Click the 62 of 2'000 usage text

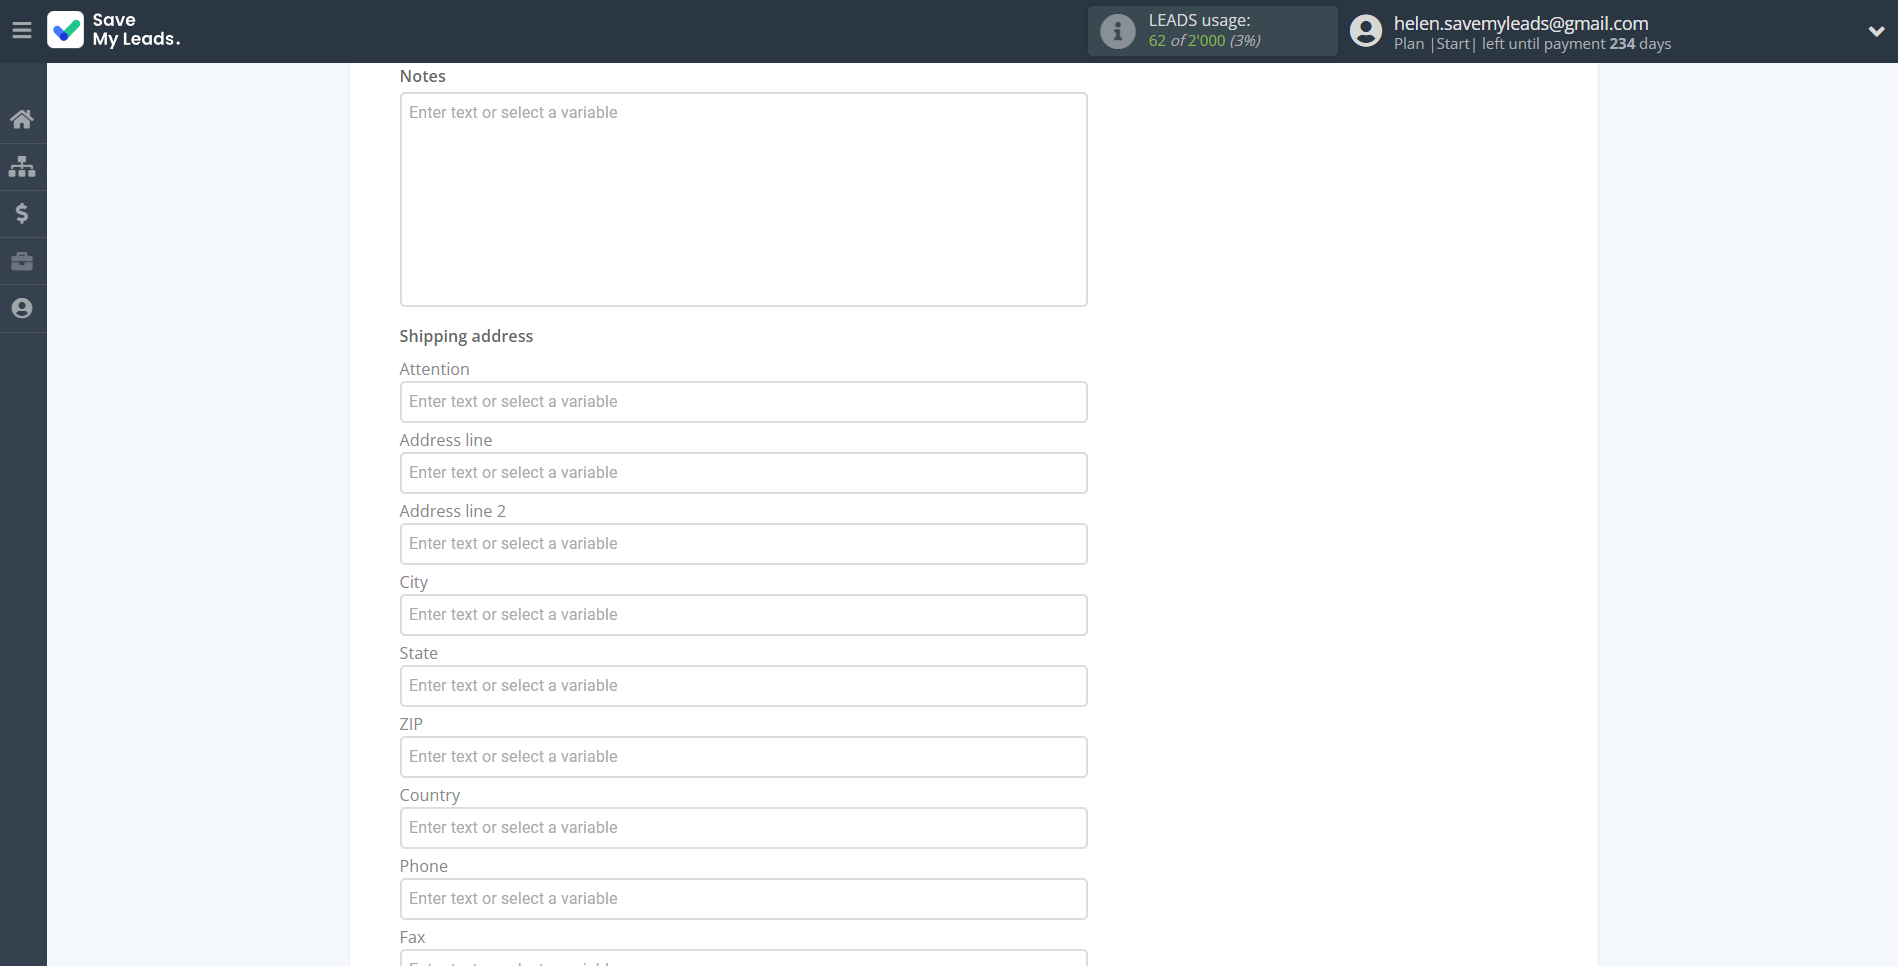(1204, 41)
